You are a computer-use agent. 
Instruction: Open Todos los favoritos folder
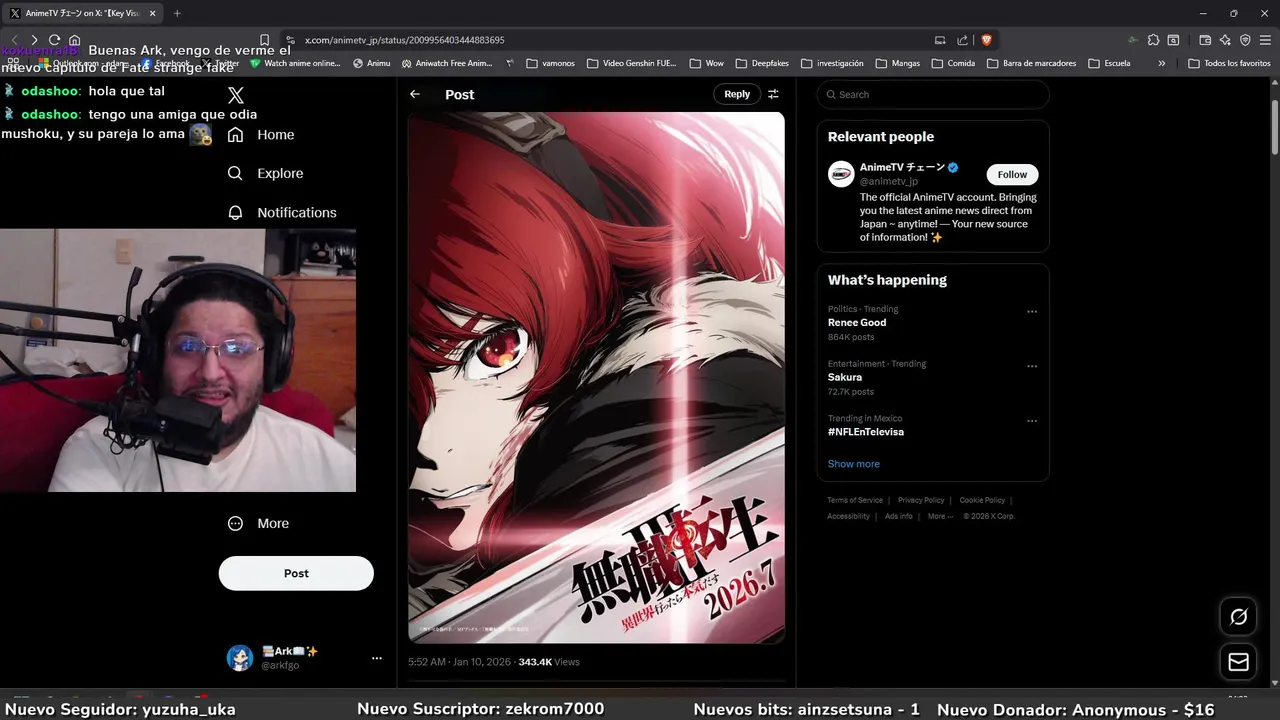(x=1229, y=63)
